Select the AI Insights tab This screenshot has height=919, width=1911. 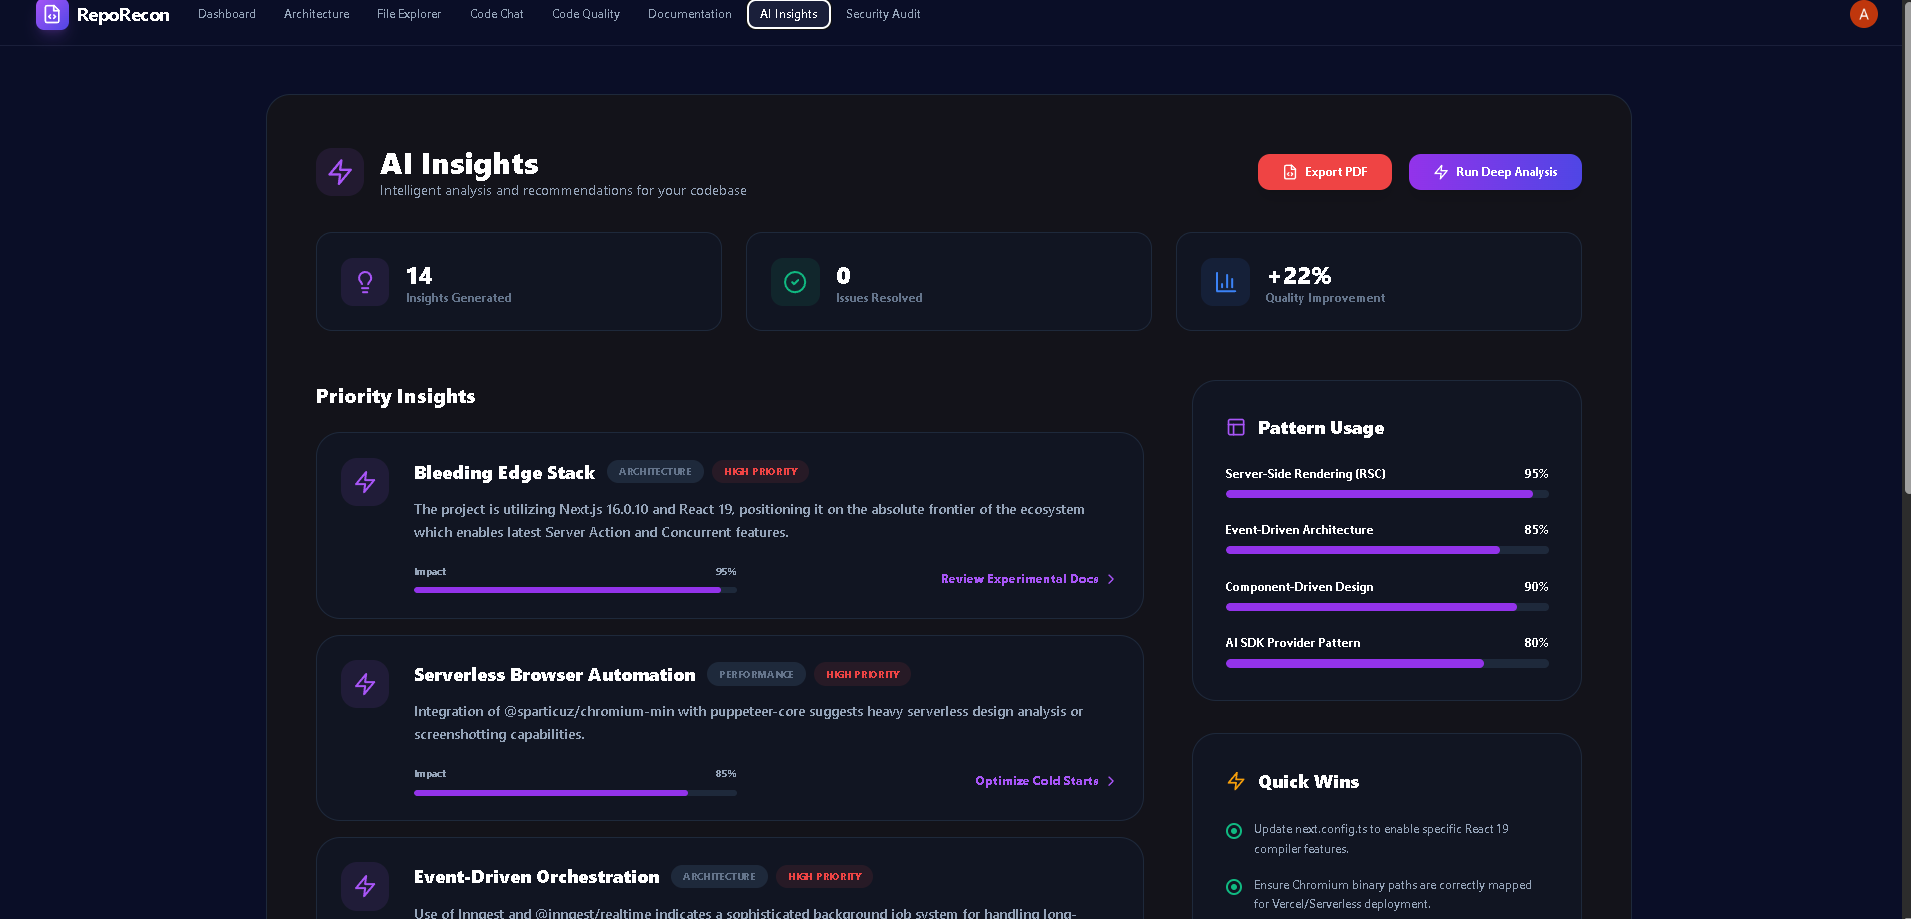[x=789, y=14]
